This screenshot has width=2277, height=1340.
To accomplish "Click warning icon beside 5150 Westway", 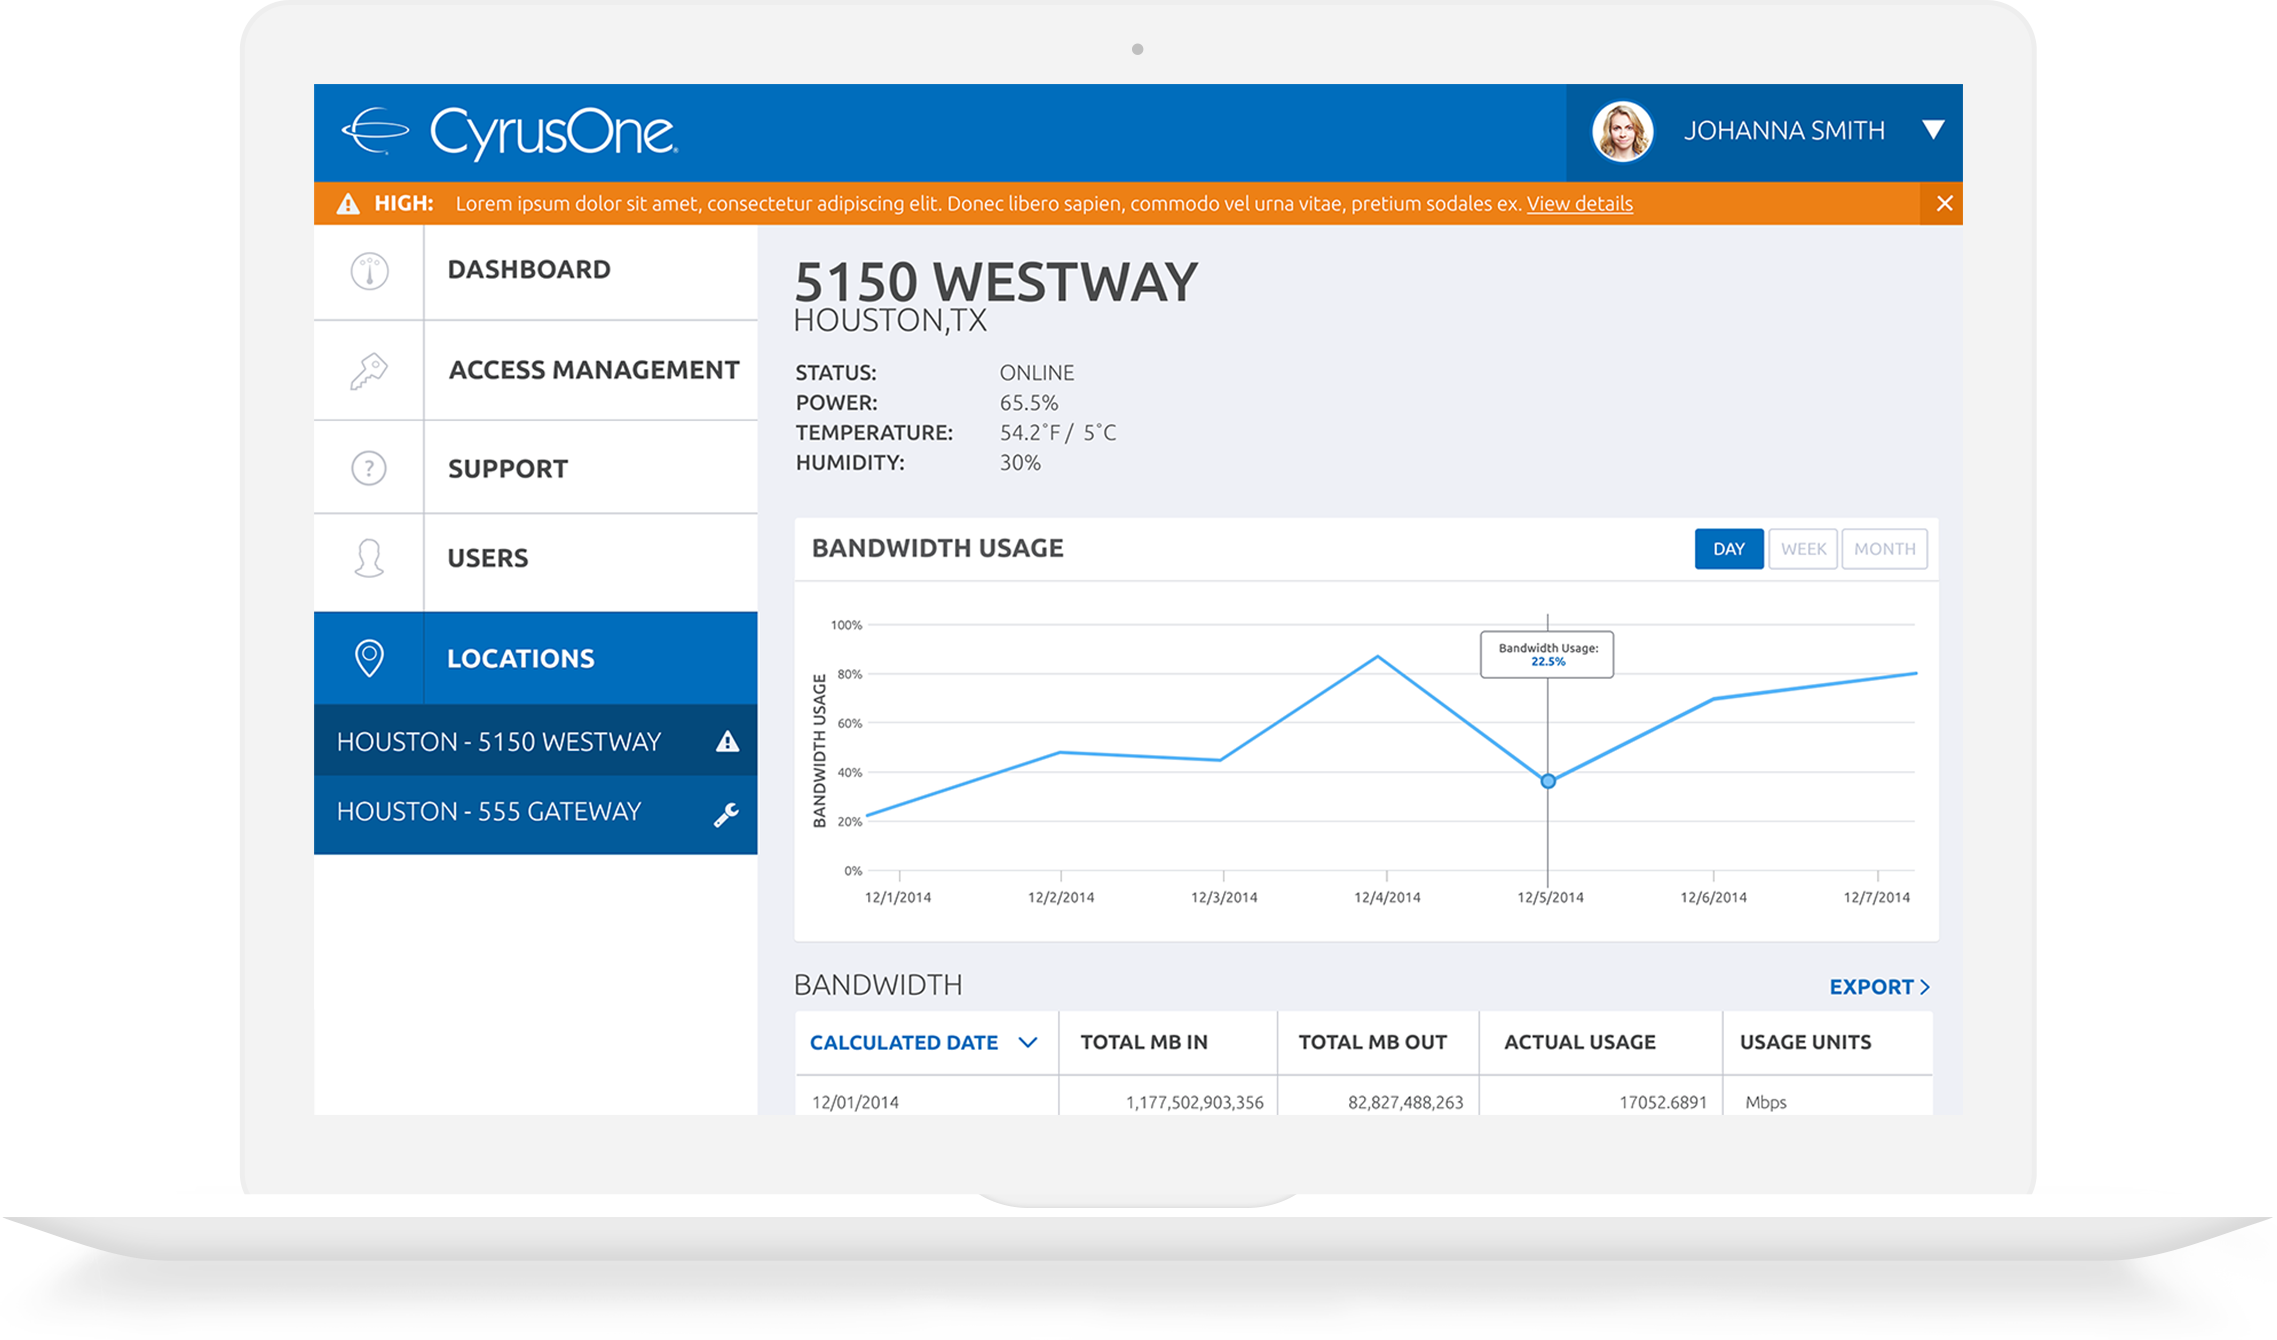I will (x=727, y=741).
